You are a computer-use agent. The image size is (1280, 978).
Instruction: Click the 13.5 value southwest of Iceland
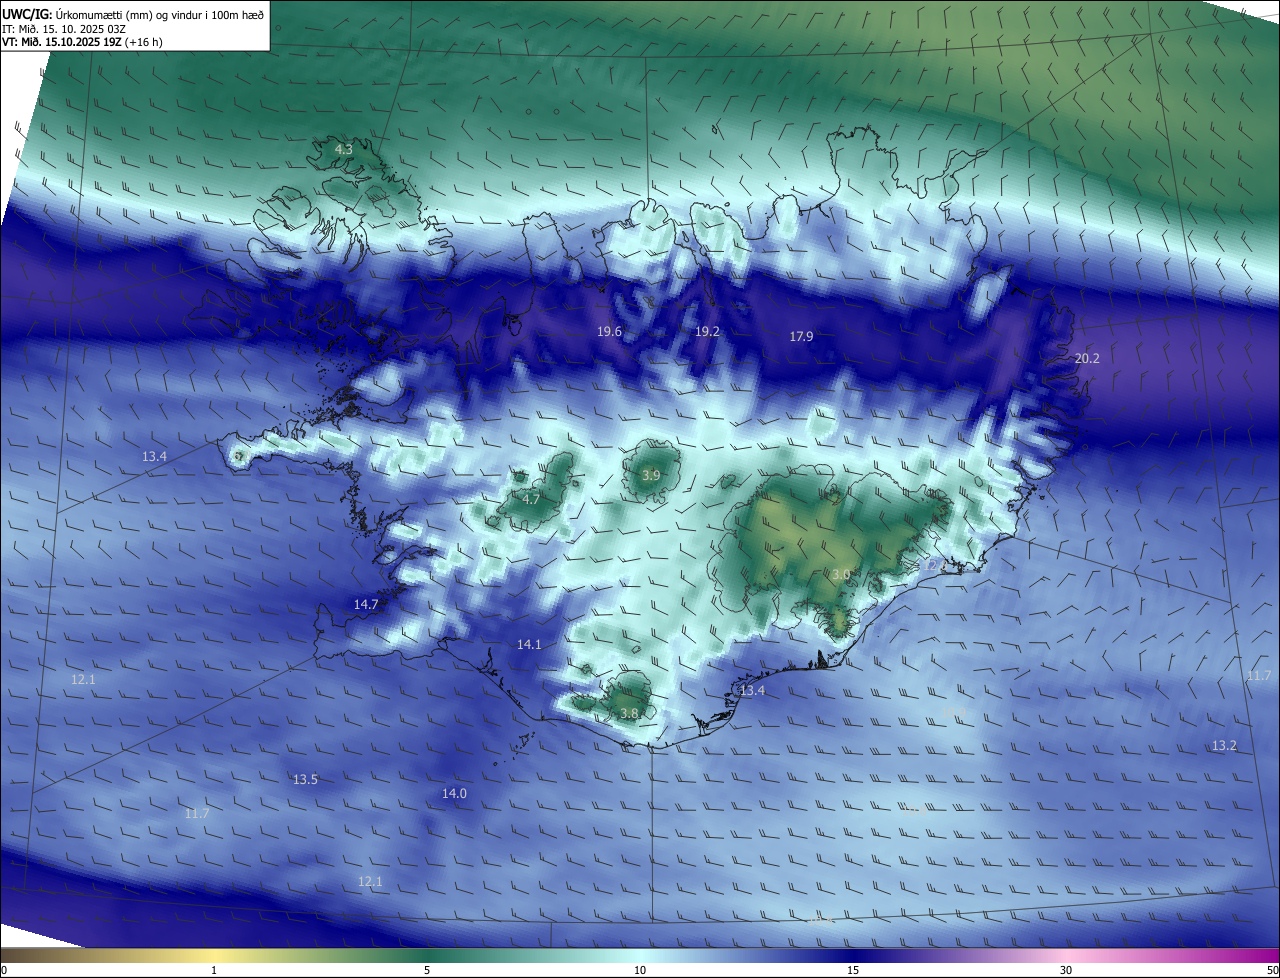coord(305,779)
